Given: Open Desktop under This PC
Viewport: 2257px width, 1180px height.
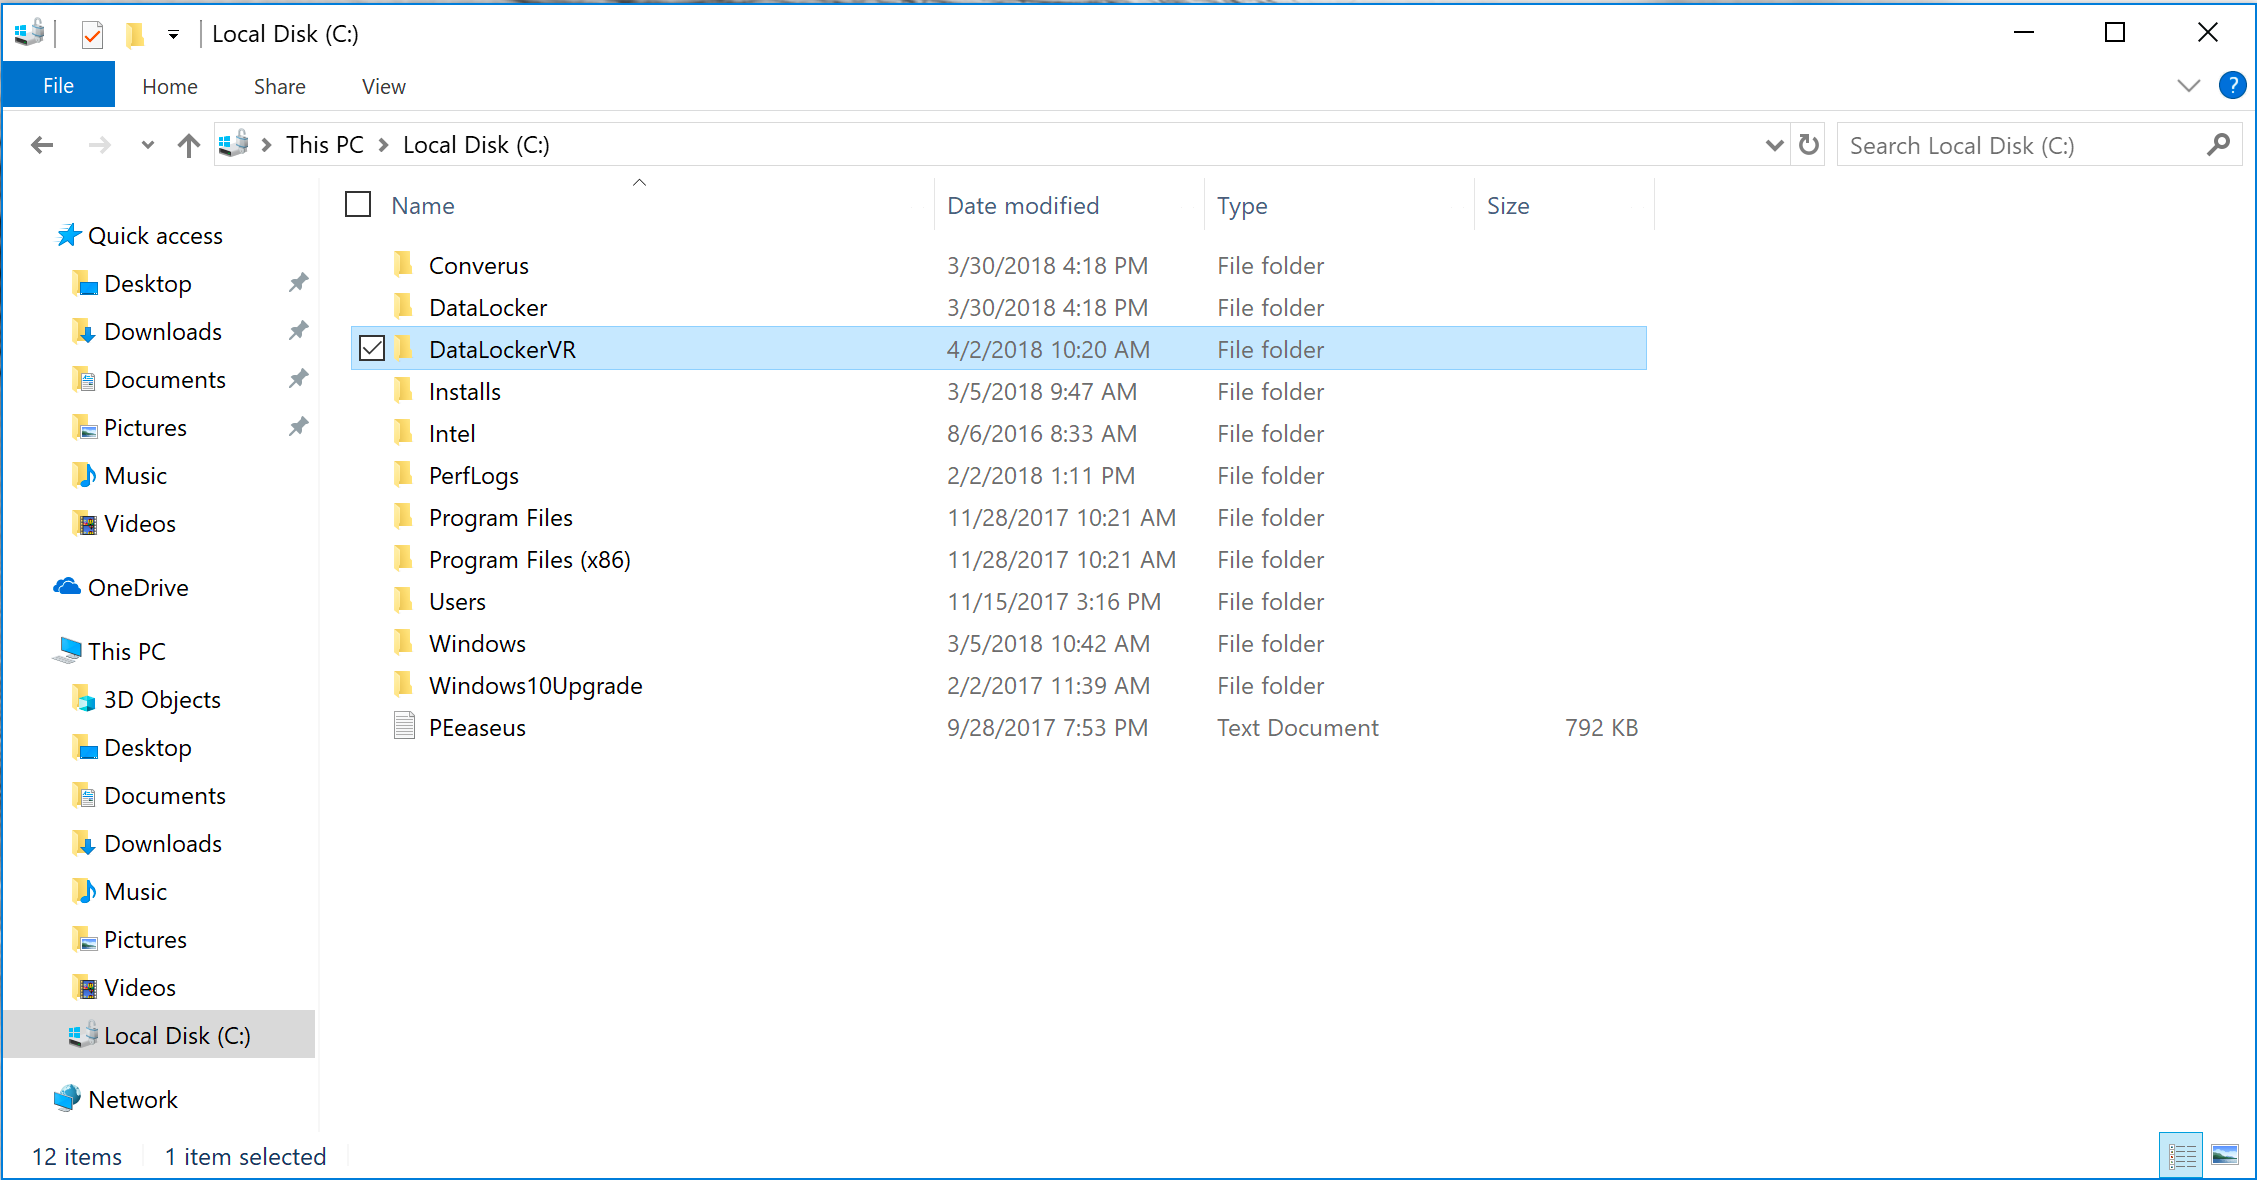Looking at the screenshot, I should [x=148, y=748].
